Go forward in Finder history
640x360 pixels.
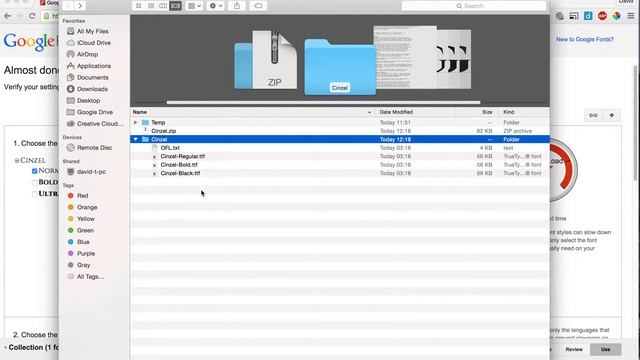(80, 6)
